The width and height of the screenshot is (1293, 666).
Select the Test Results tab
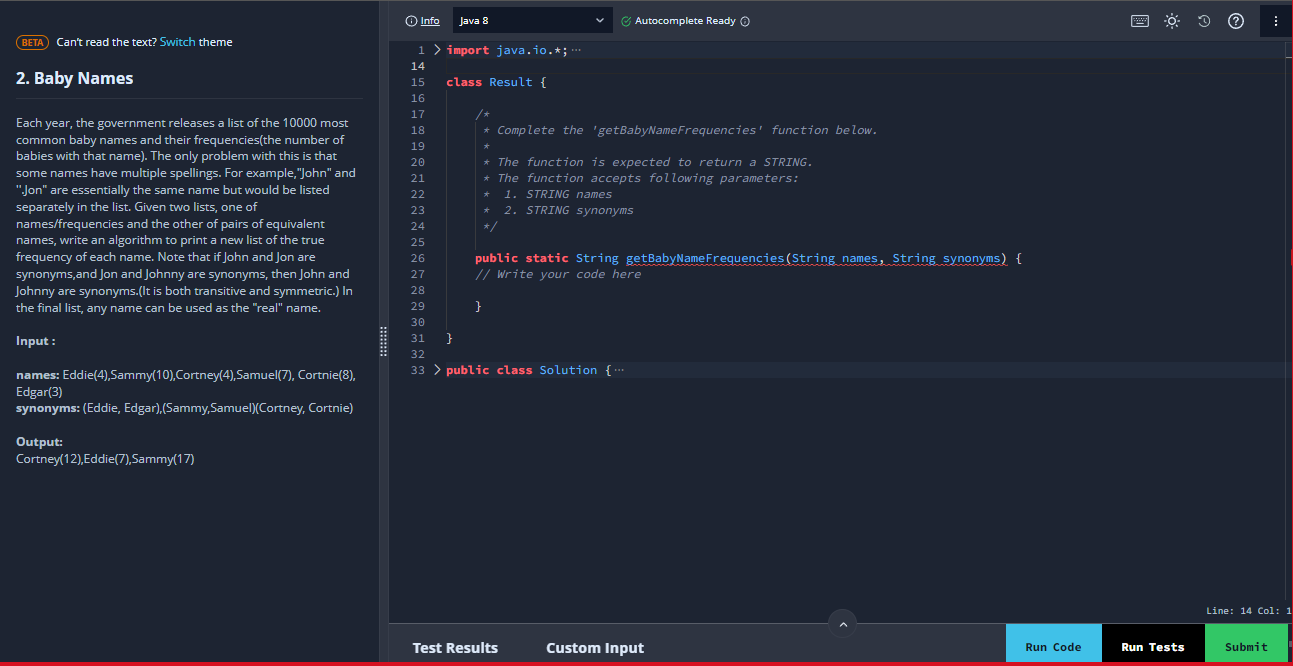tap(455, 647)
